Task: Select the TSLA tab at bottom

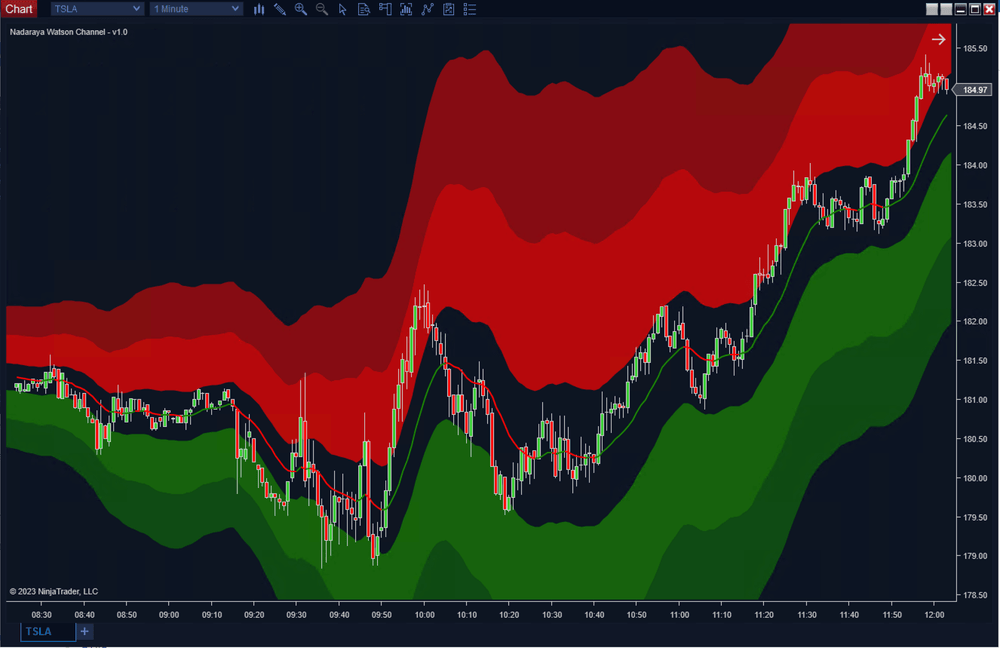Action: point(47,631)
